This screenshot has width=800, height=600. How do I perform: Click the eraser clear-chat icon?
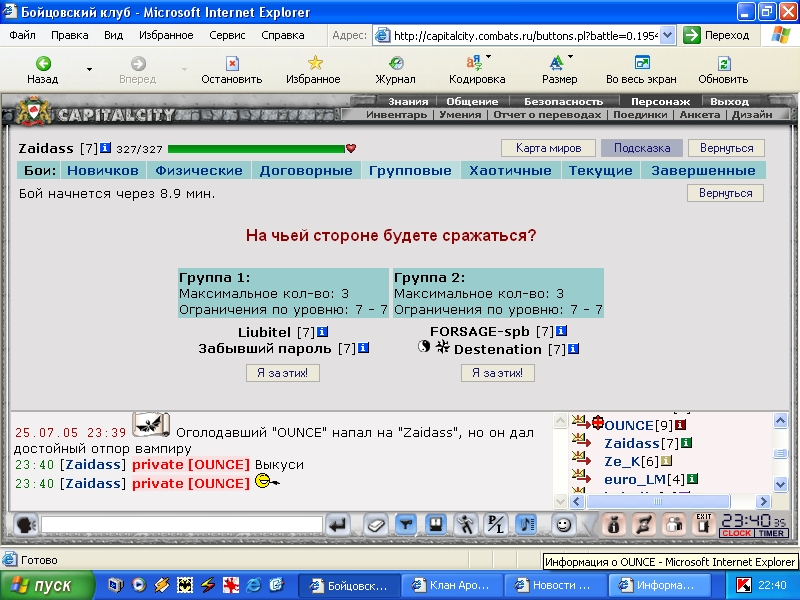tap(376, 524)
